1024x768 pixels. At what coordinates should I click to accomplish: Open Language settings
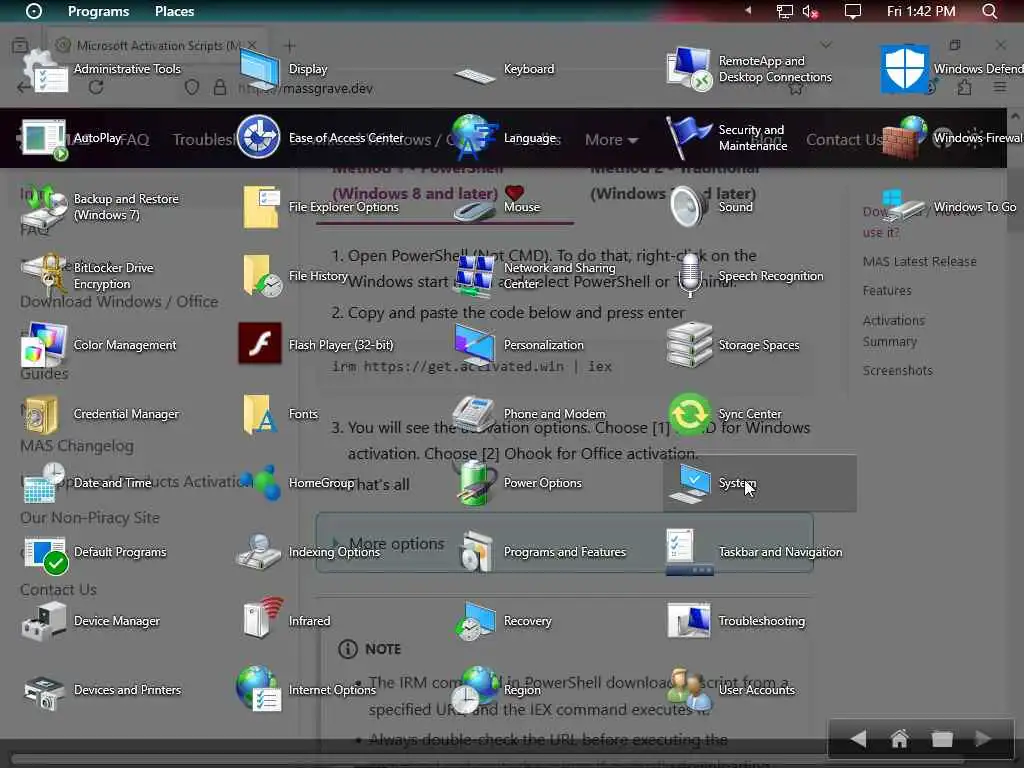tap(506, 138)
